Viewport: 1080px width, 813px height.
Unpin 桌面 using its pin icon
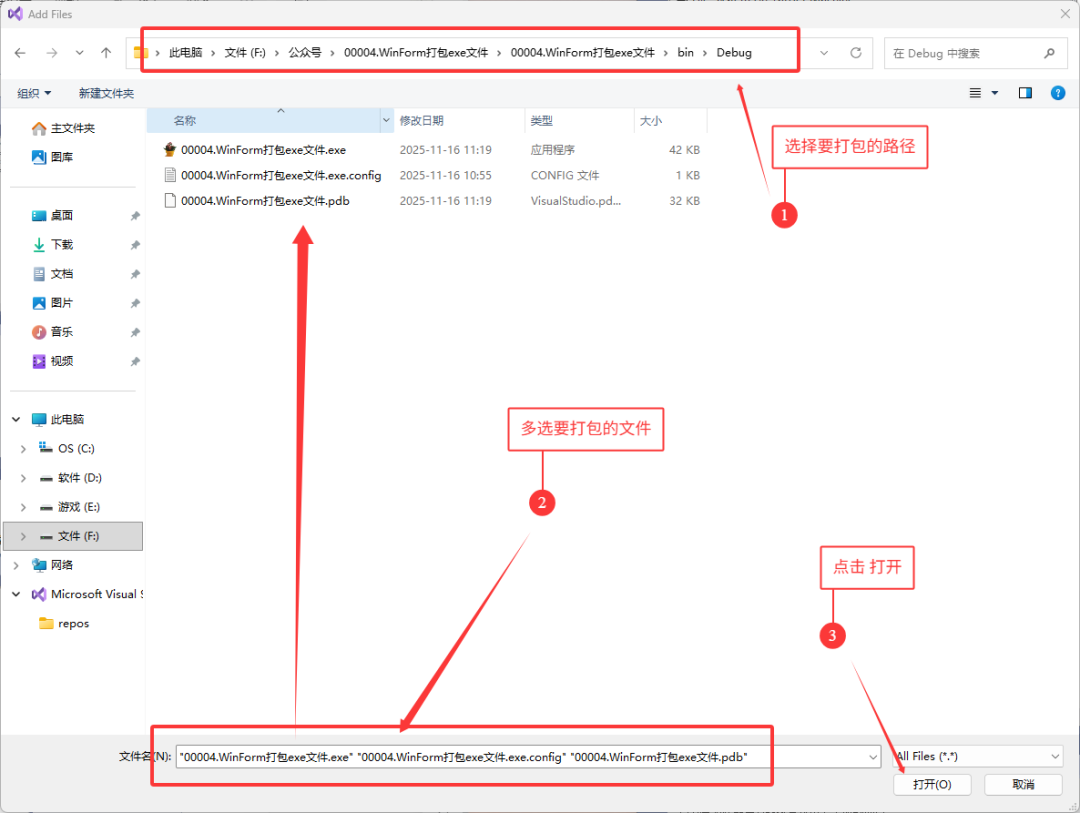[135, 216]
